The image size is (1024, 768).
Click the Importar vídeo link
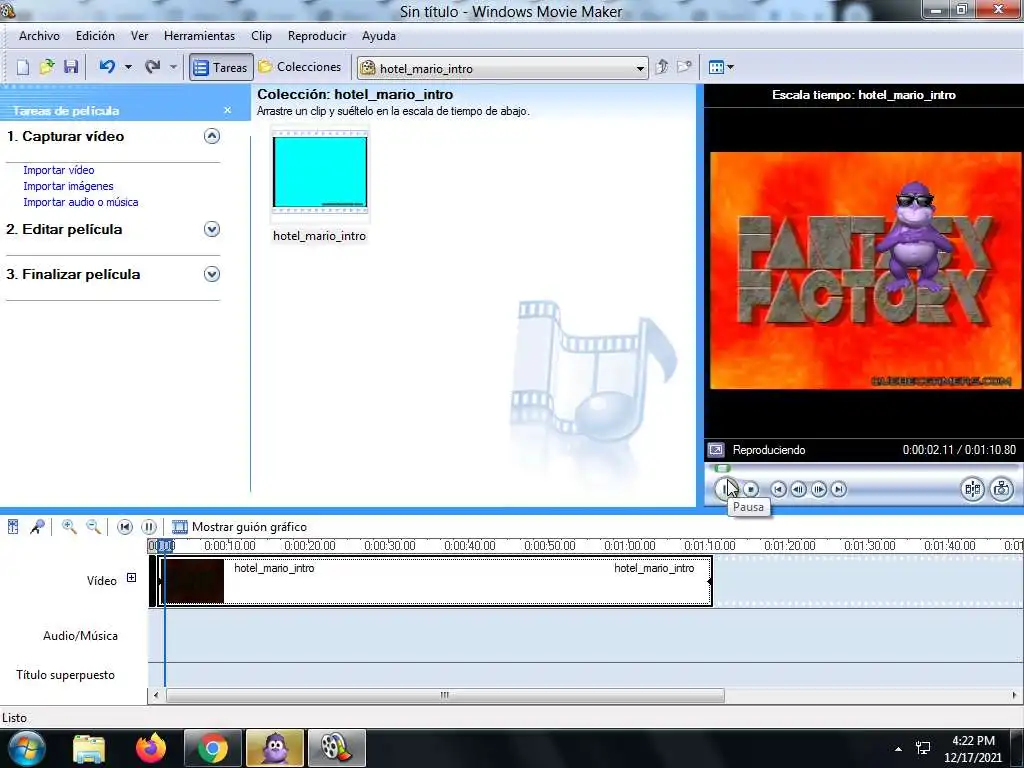pyautogui.click(x=59, y=170)
